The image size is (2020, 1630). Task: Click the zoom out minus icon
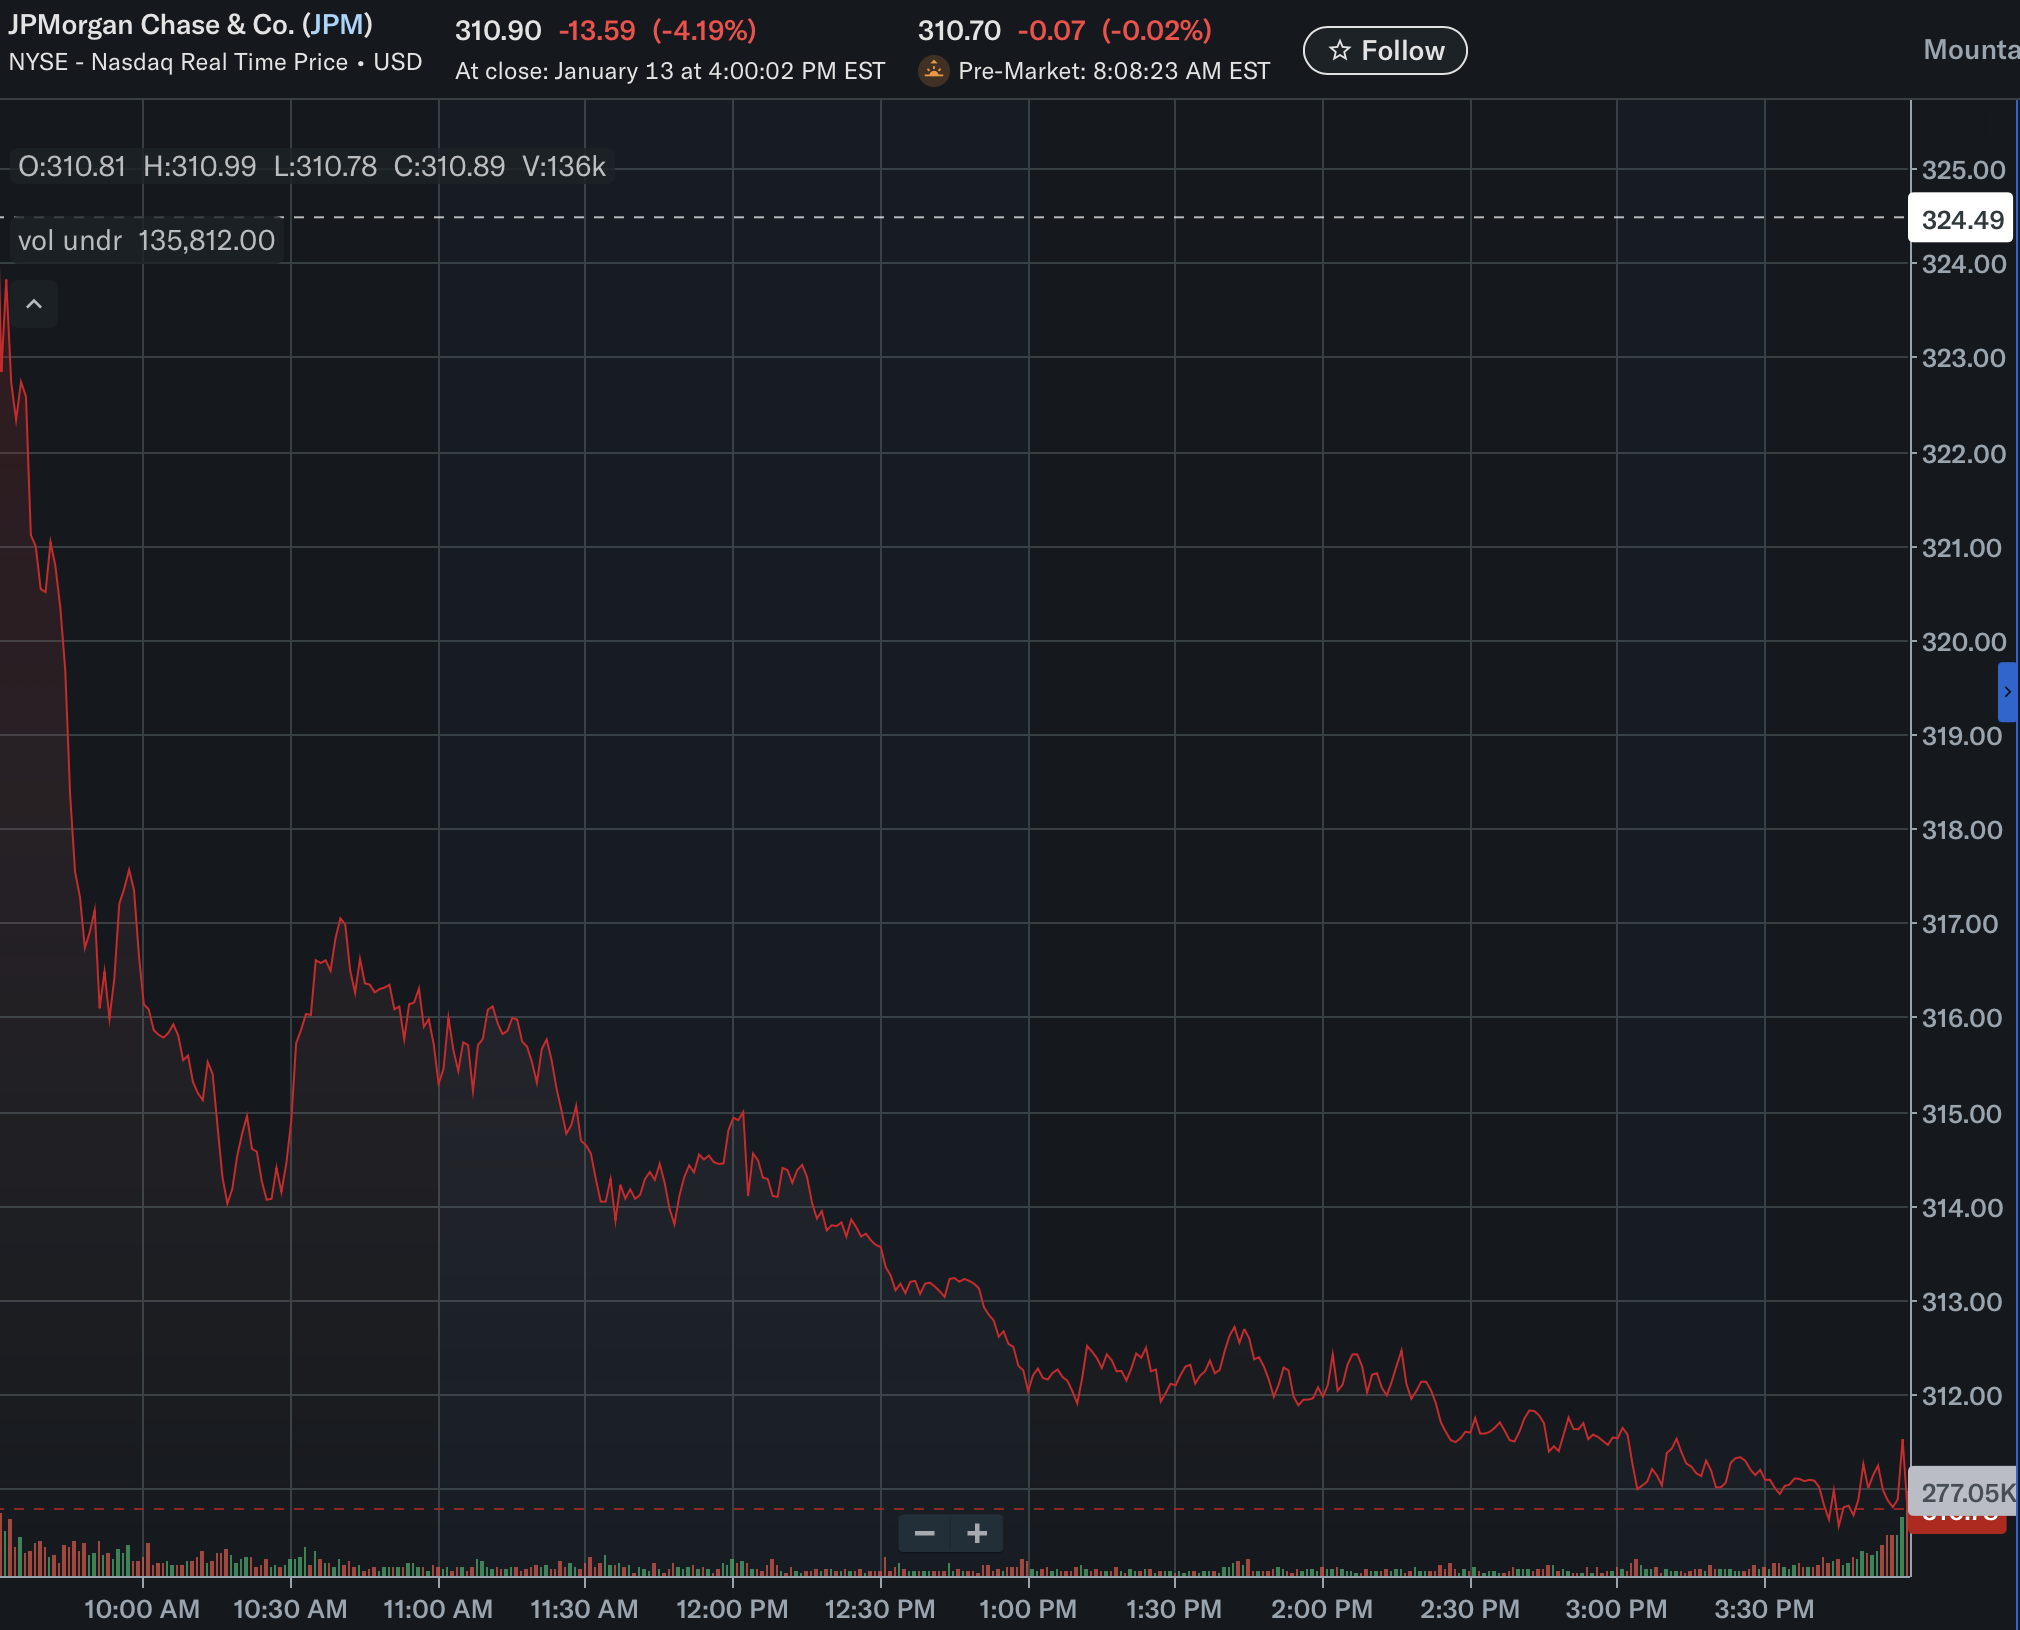tap(924, 1533)
